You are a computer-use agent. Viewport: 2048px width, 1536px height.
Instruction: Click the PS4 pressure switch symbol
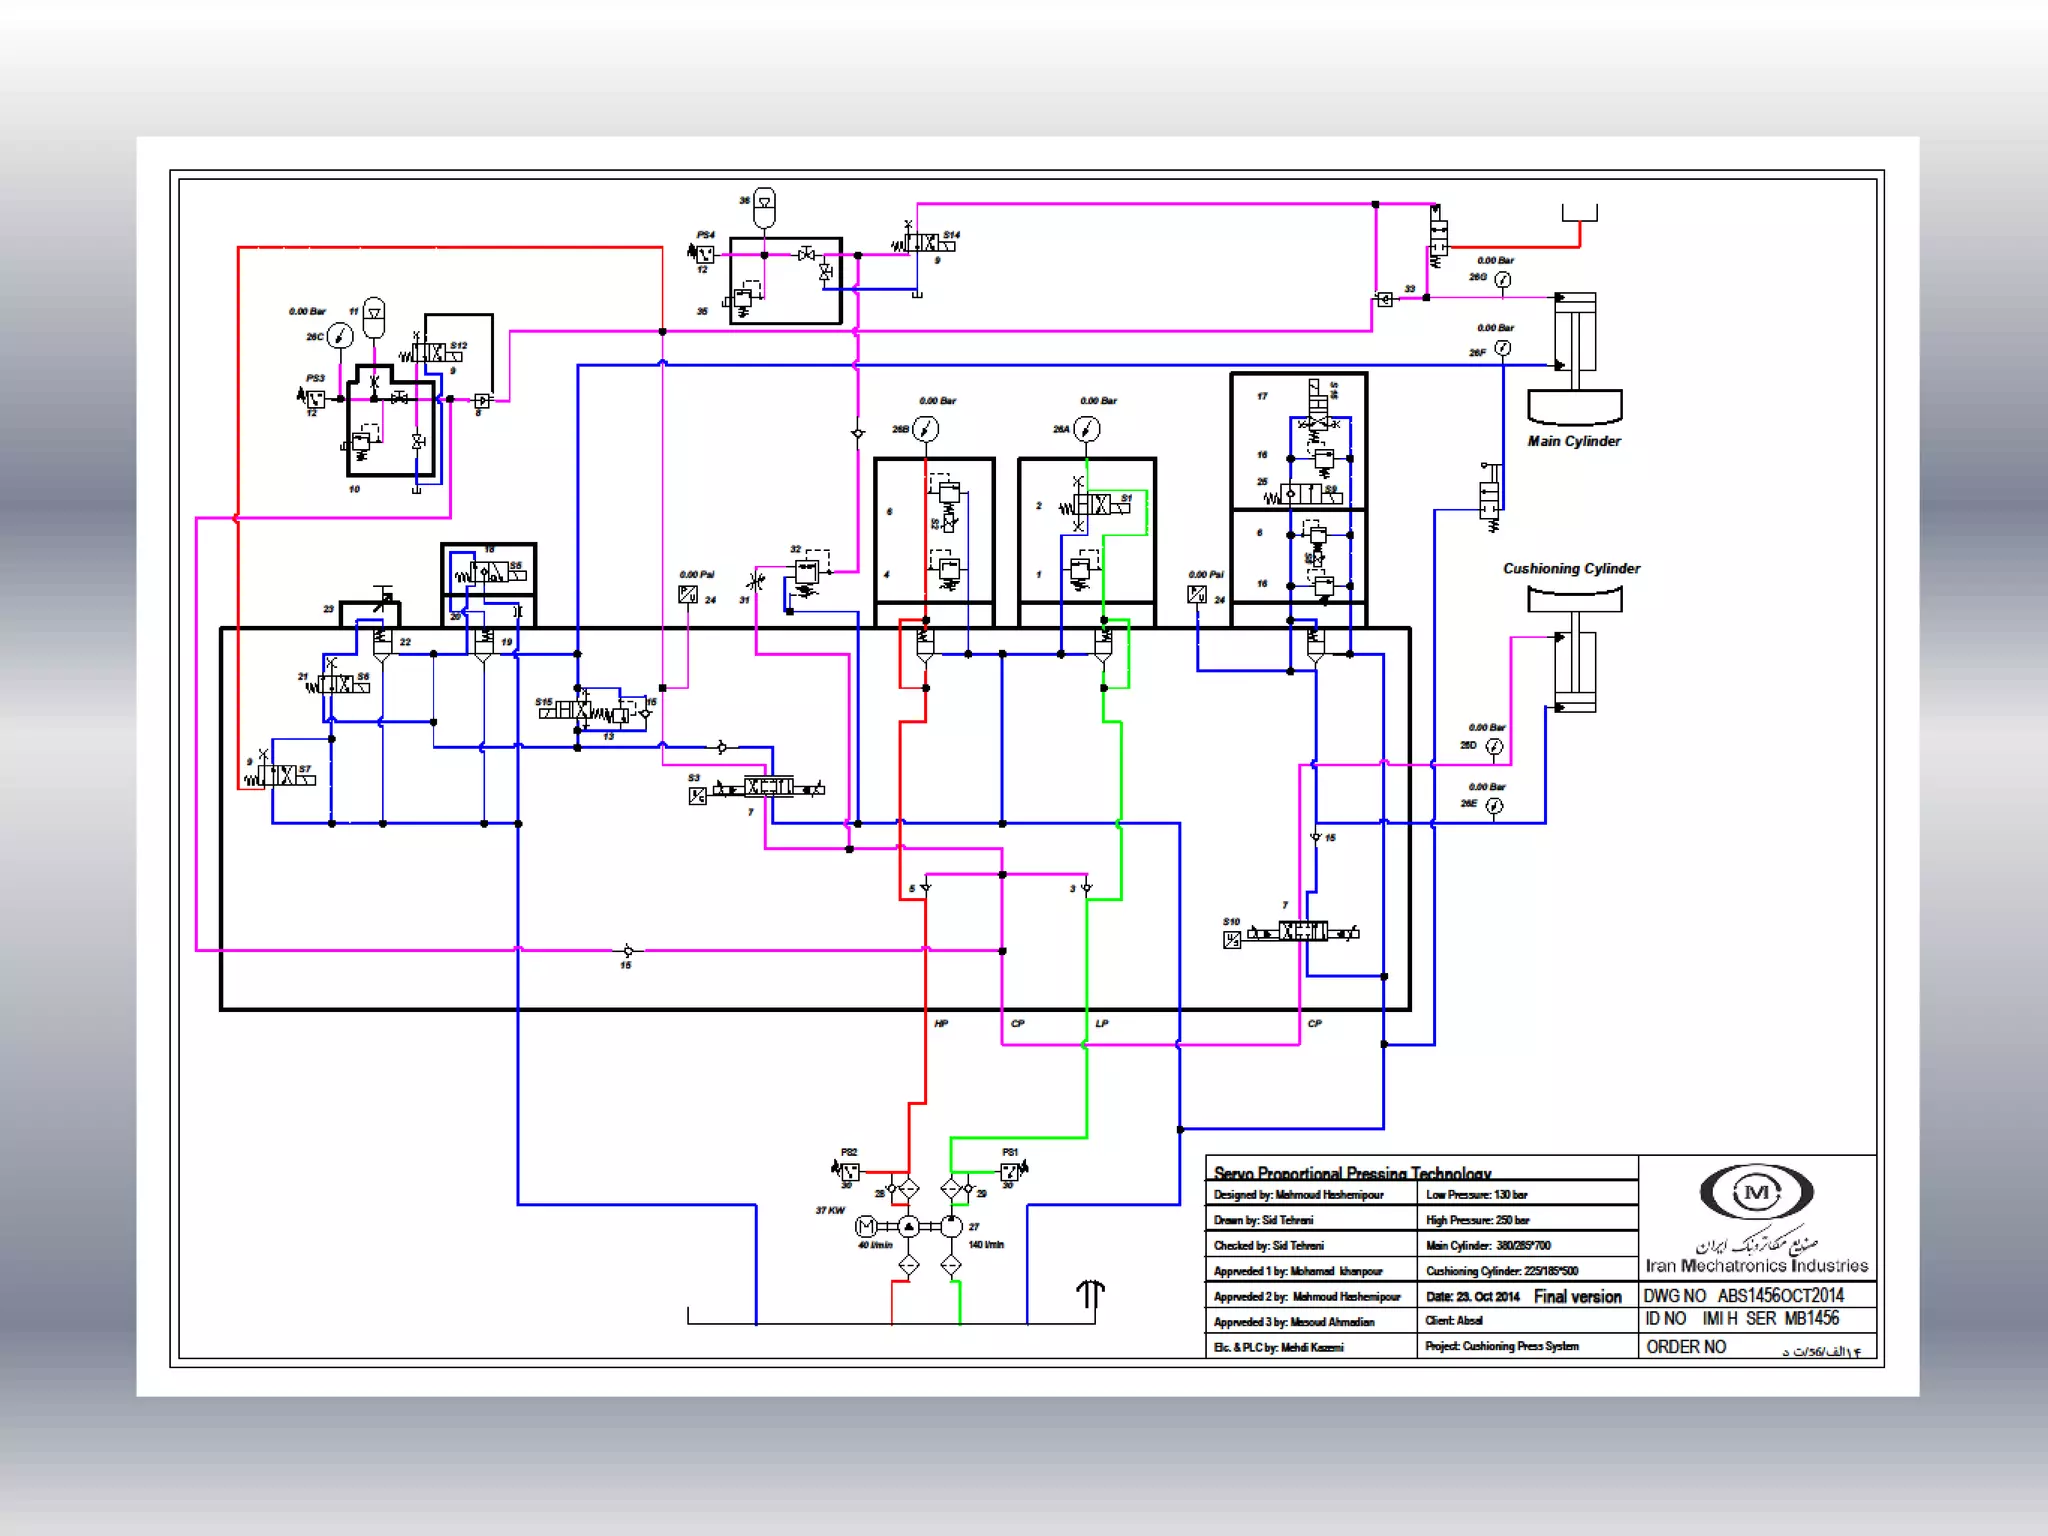point(705,253)
